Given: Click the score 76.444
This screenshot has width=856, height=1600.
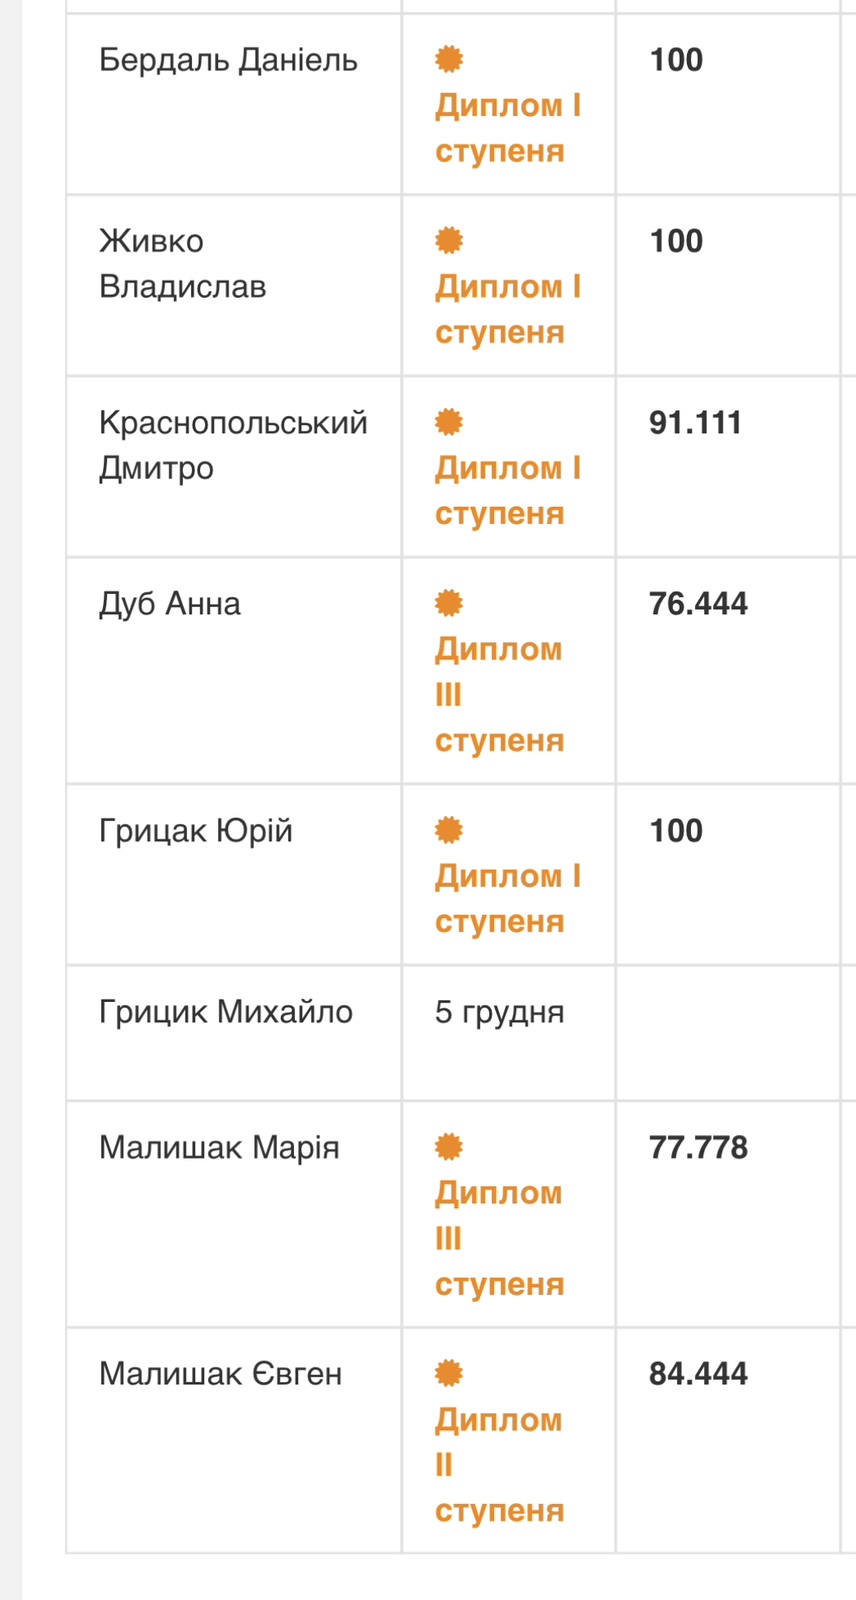Looking at the screenshot, I should [x=698, y=603].
